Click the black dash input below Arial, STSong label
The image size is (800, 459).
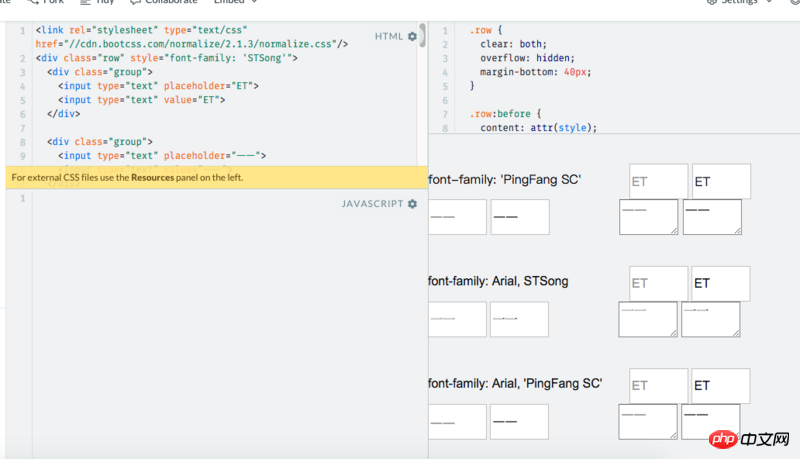pos(519,319)
